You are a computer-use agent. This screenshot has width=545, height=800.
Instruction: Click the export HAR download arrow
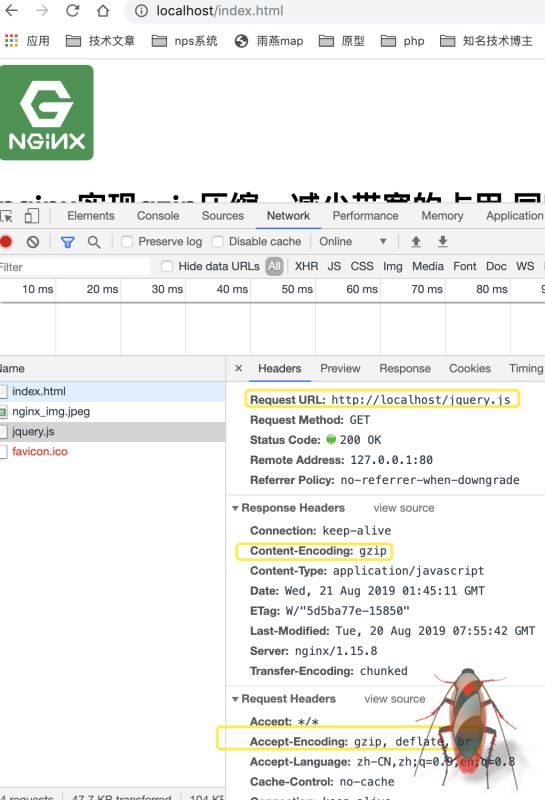tap(442, 241)
